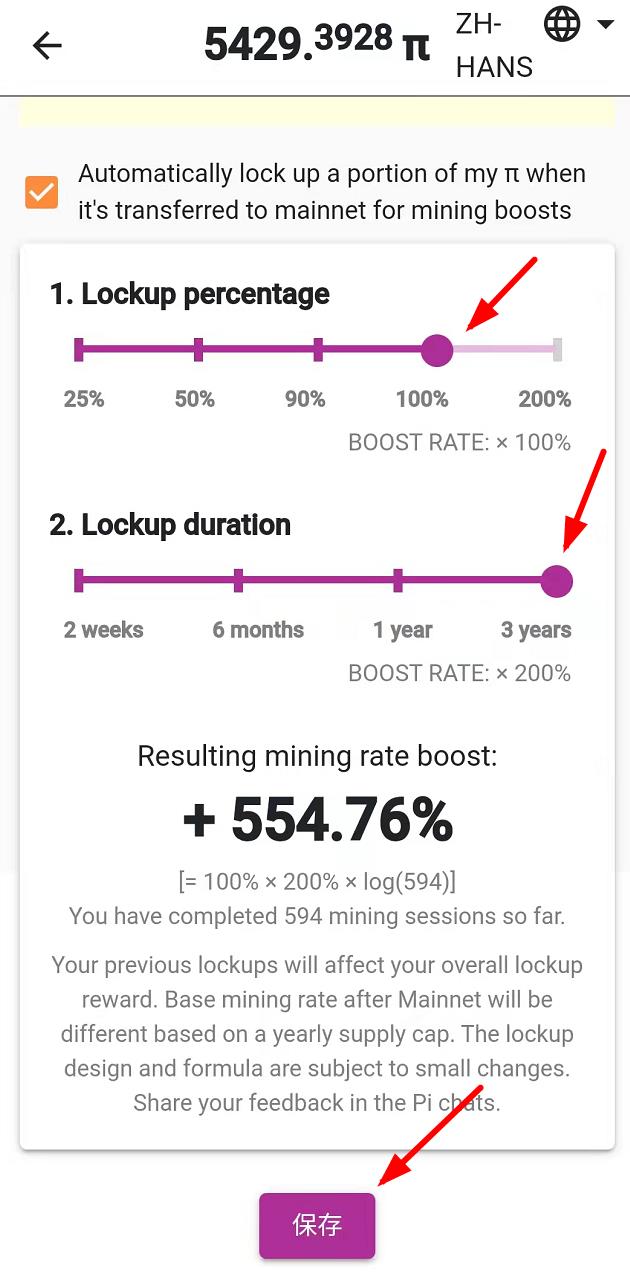Select the ZH-HANS language label
The image size is (630, 1278).
point(494,46)
